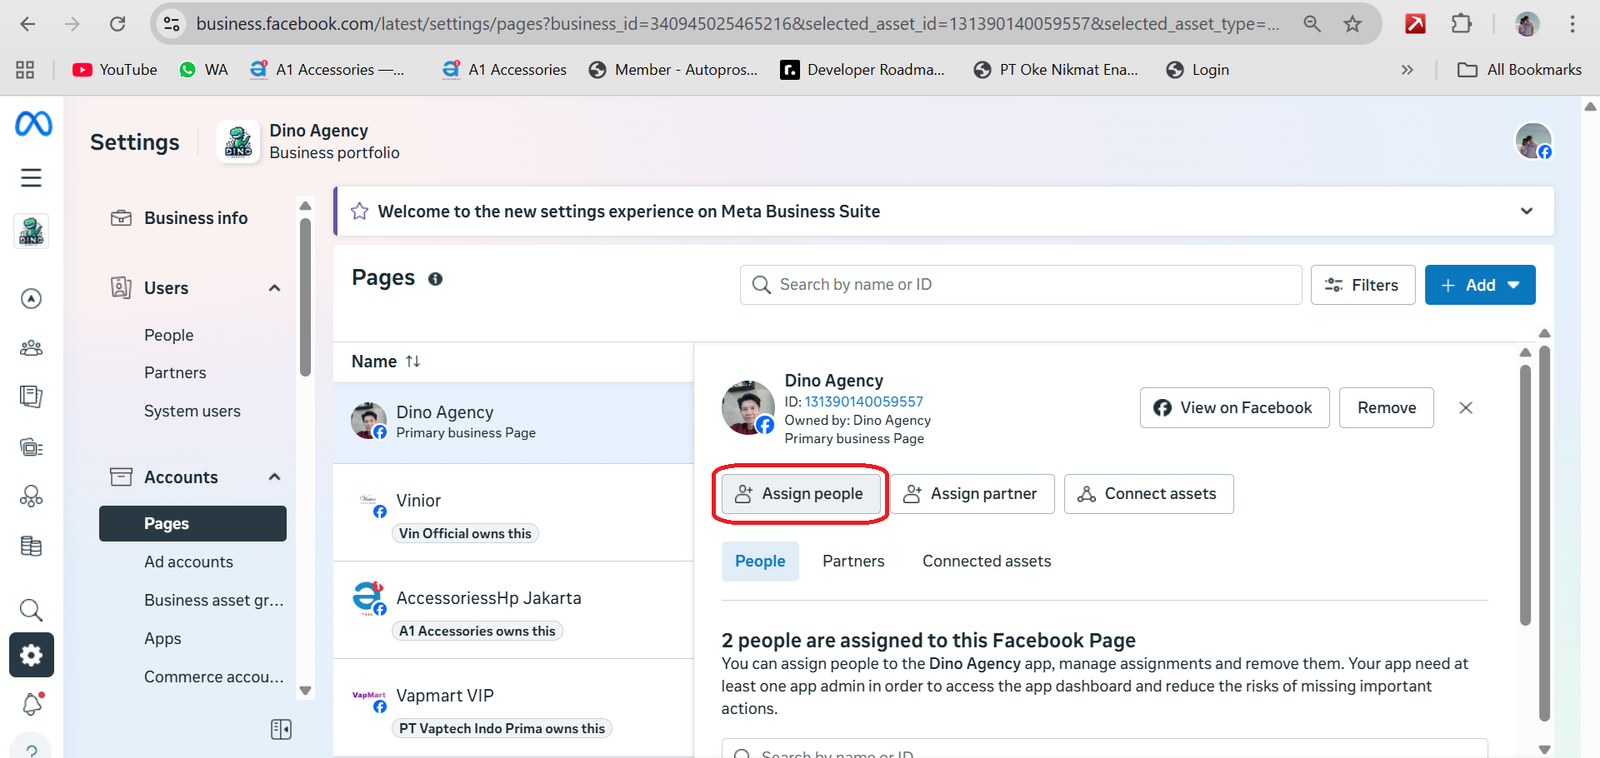Click the search magnifier icon in sidebar
The width and height of the screenshot is (1600, 758).
tap(31, 610)
